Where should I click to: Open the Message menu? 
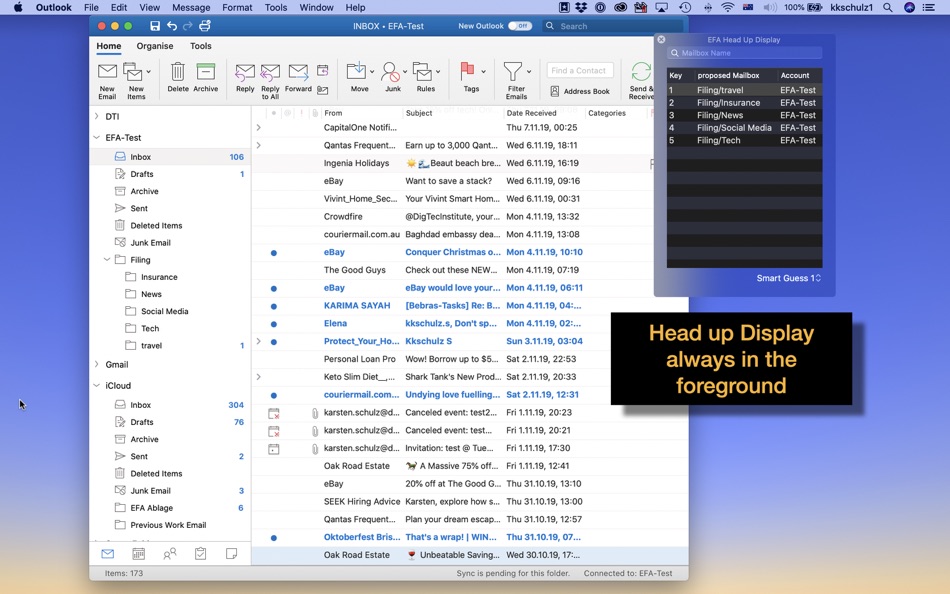tap(191, 6)
